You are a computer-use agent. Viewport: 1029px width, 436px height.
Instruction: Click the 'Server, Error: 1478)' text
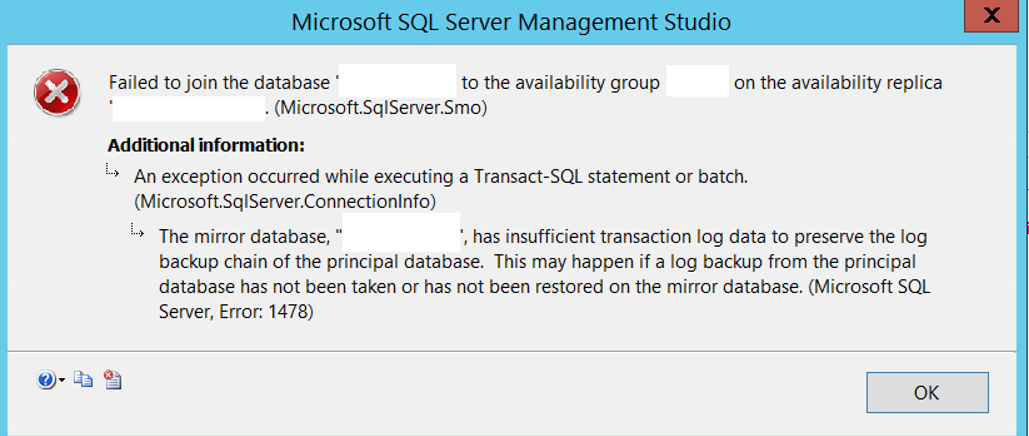pos(236,313)
